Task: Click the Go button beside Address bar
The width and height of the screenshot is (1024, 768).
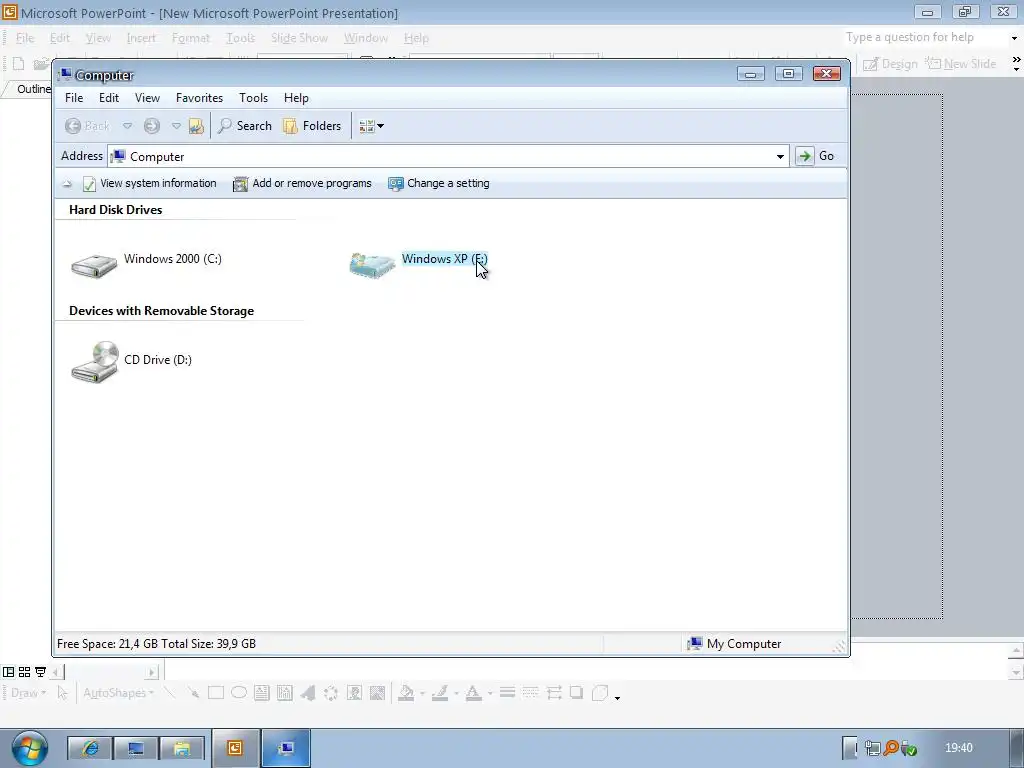Action: tap(815, 156)
